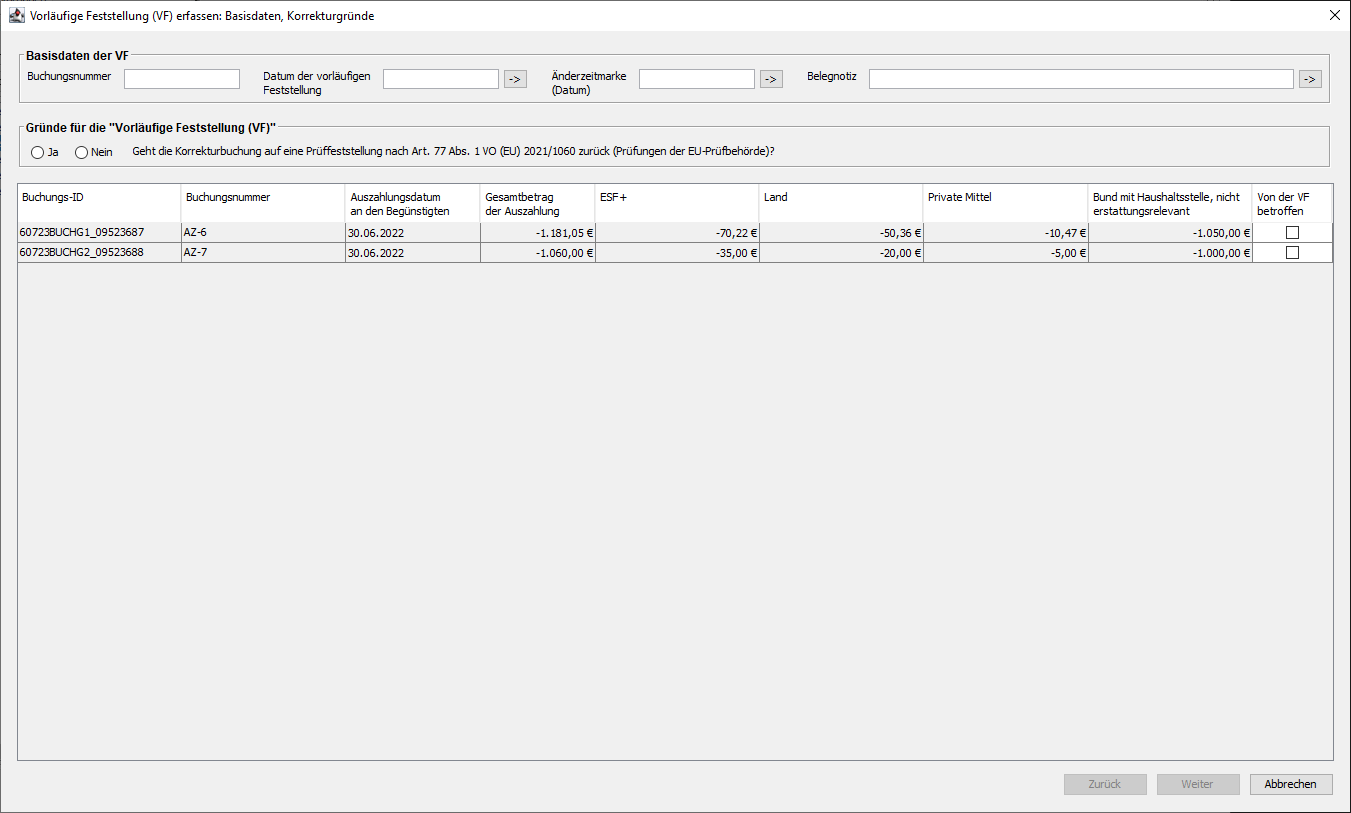Click the -1.000,00 € Bund cell
This screenshot has width=1351, height=813.
(x=1170, y=253)
